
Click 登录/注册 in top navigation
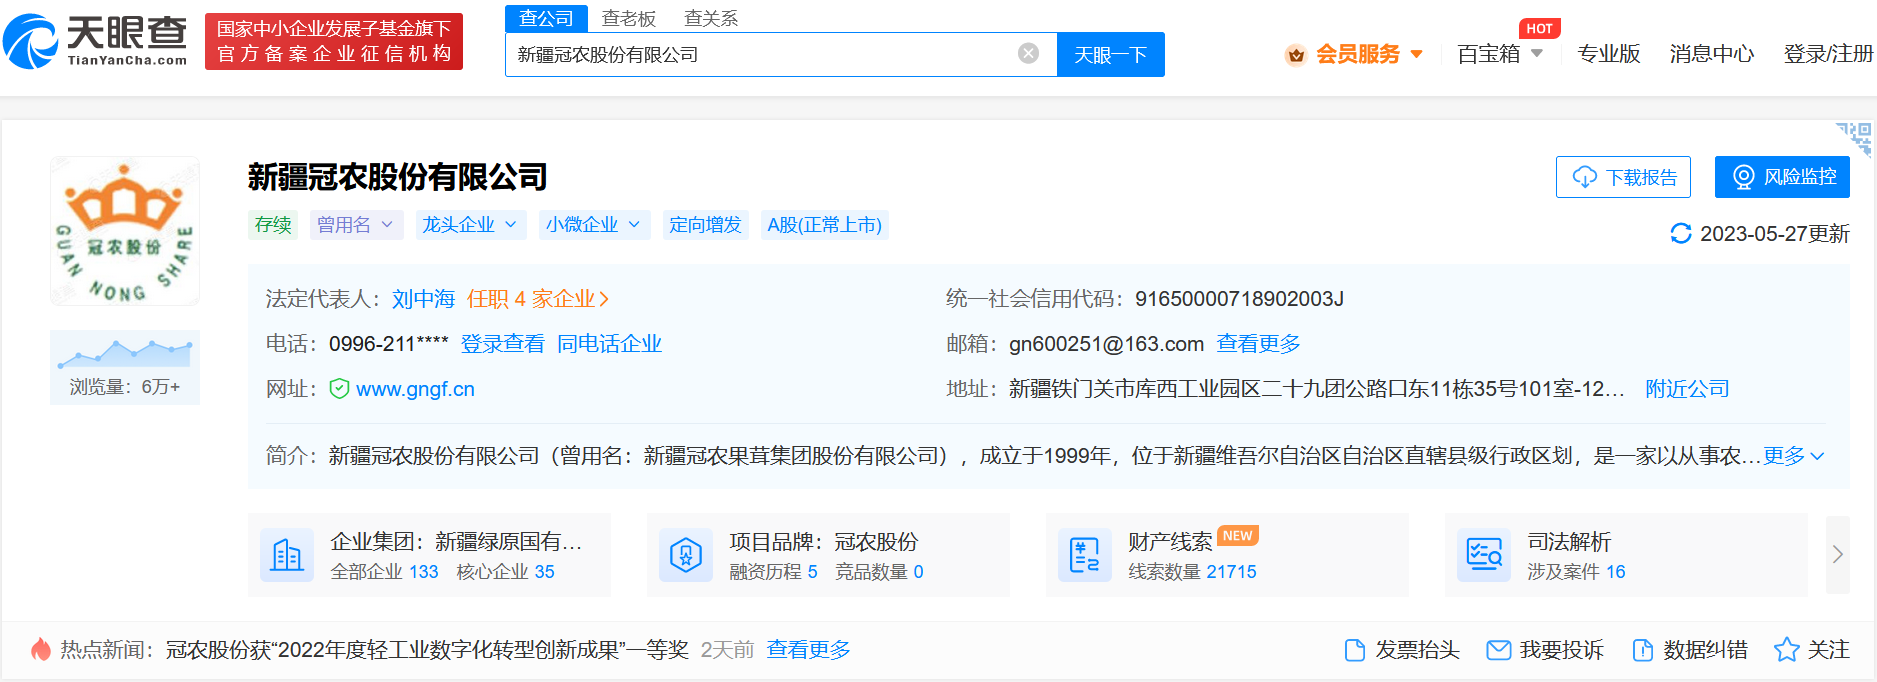[1828, 54]
